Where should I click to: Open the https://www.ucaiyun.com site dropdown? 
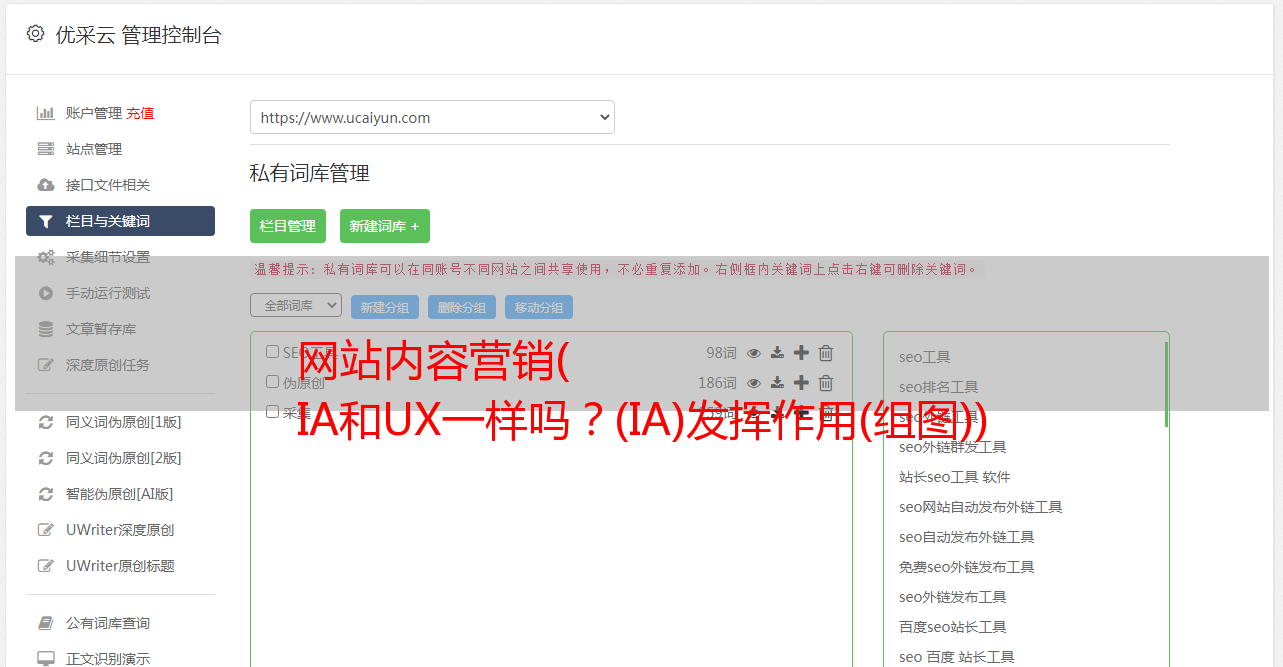click(432, 117)
